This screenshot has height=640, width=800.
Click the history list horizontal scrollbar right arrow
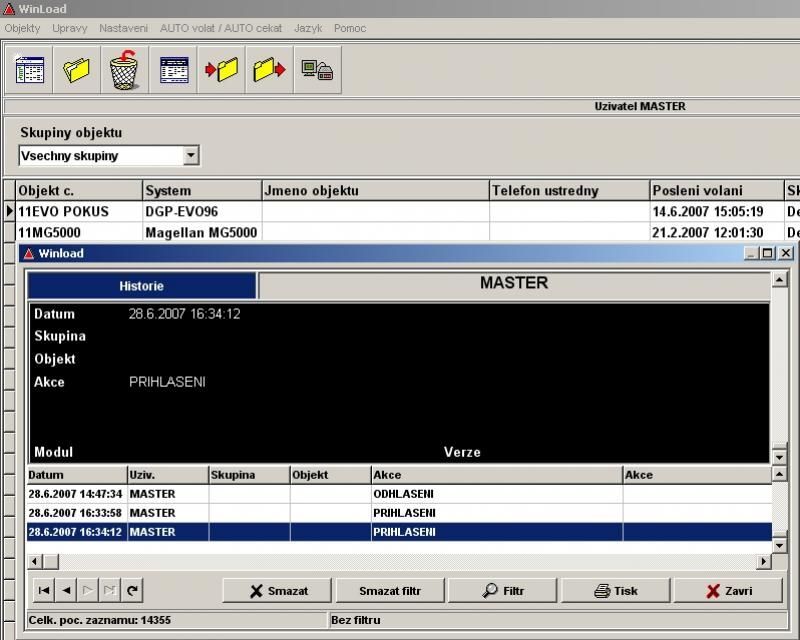click(x=764, y=562)
